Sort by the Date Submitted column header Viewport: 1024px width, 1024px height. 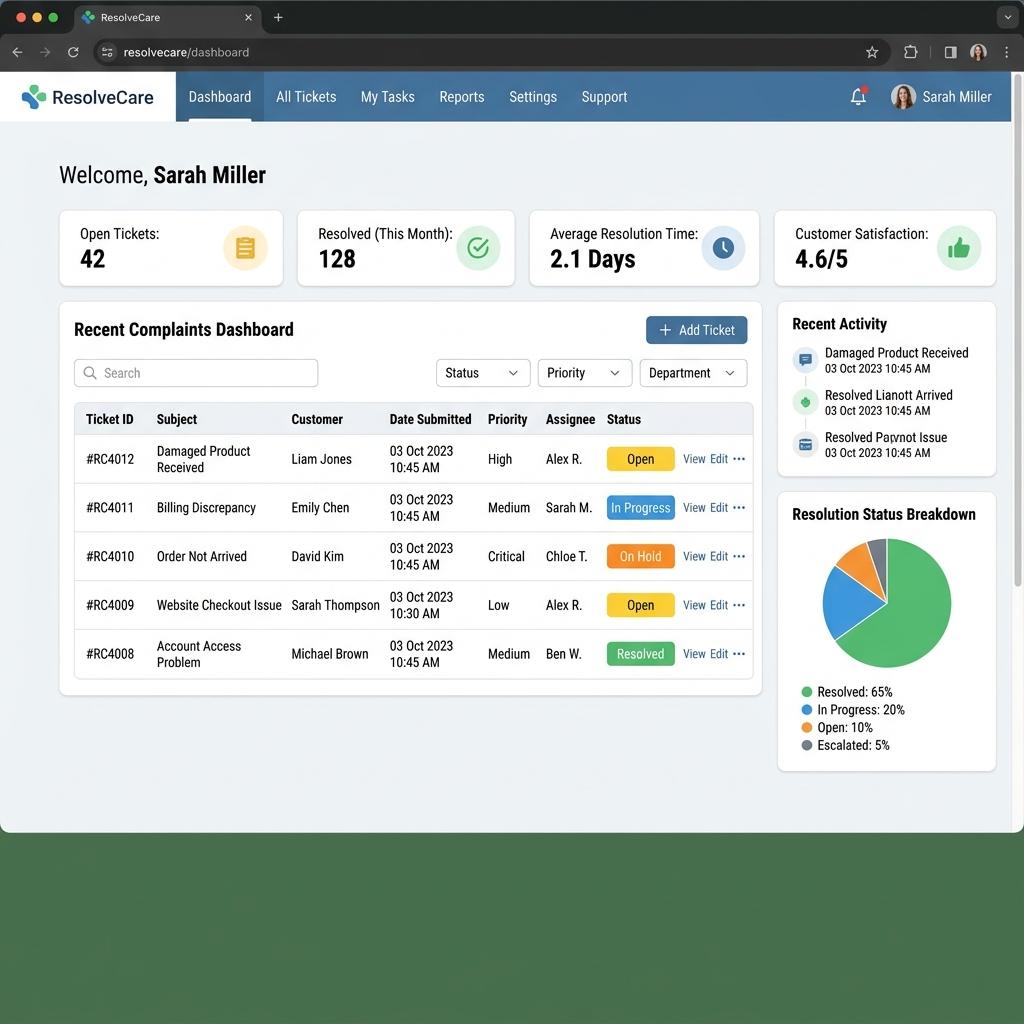coord(430,419)
